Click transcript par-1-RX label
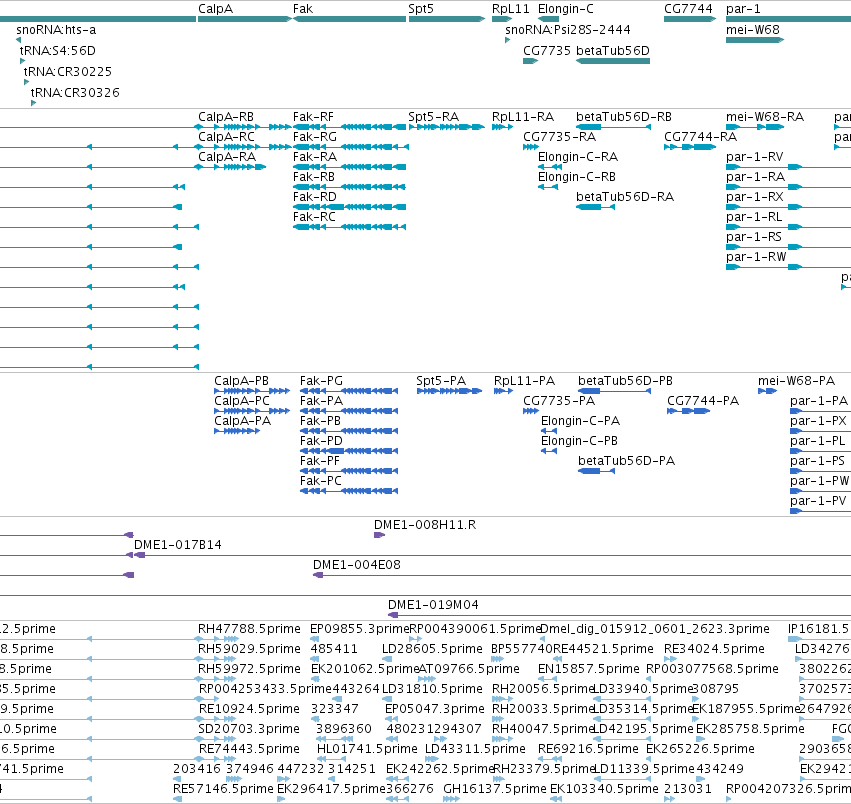 click(x=755, y=197)
